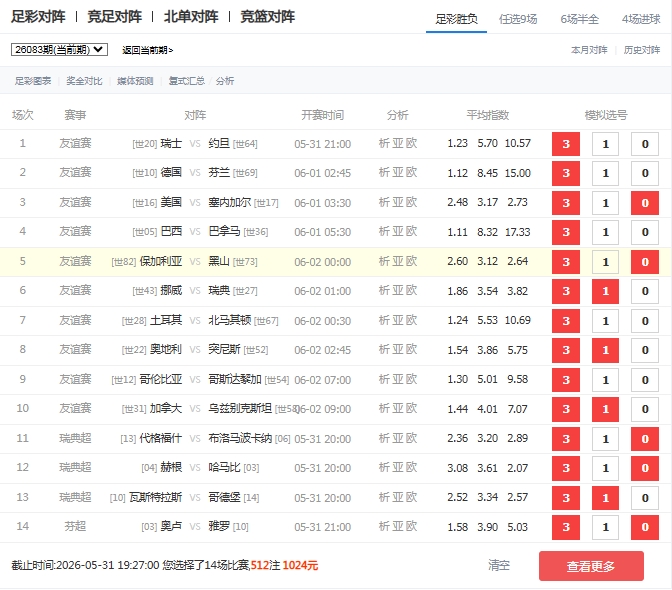Click the 清空 clear link

pos(499,565)
